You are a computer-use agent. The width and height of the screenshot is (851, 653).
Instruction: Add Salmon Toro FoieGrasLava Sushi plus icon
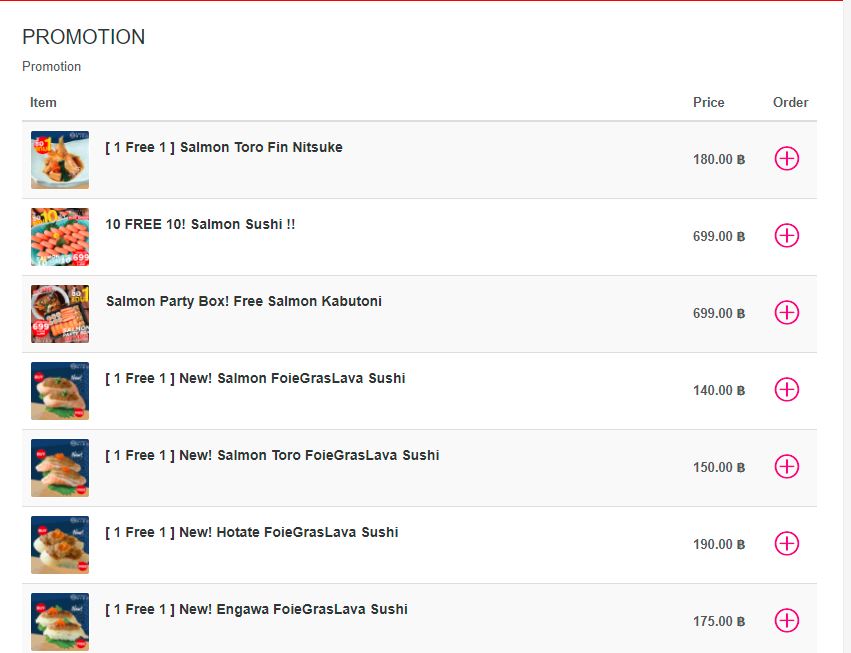[787, 466]
